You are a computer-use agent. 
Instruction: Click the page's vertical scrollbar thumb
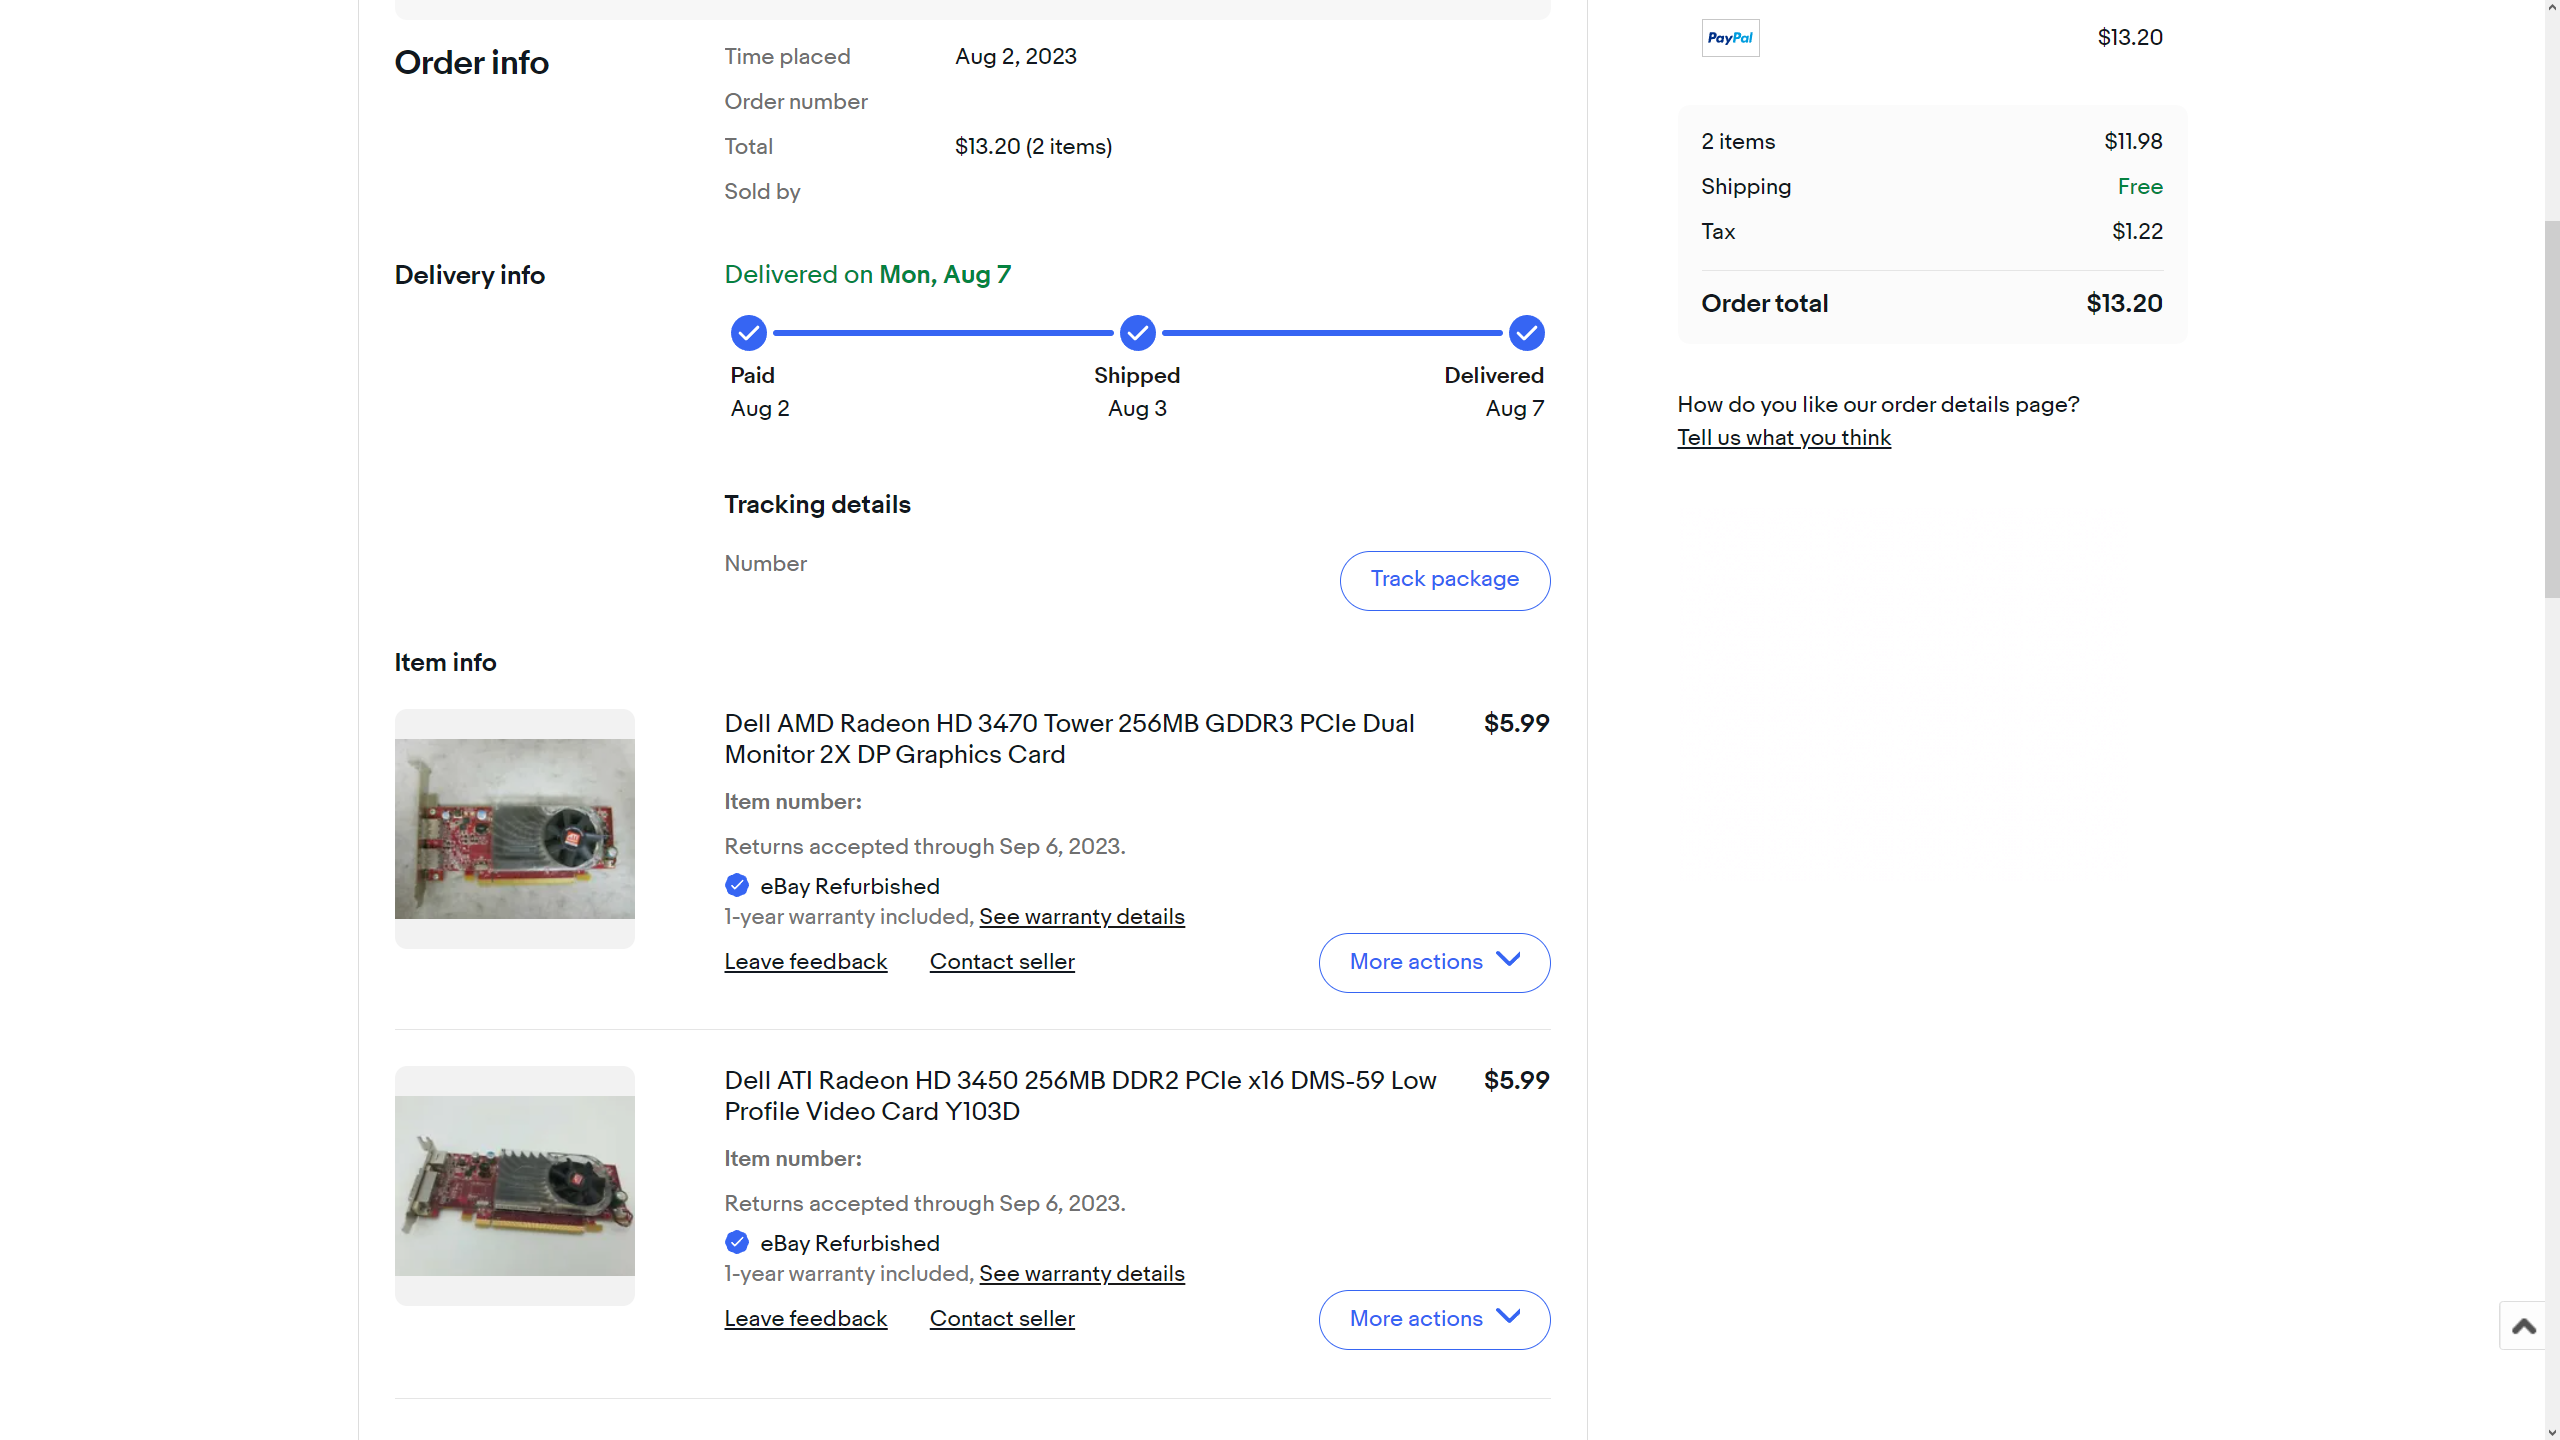point(2552,410)
